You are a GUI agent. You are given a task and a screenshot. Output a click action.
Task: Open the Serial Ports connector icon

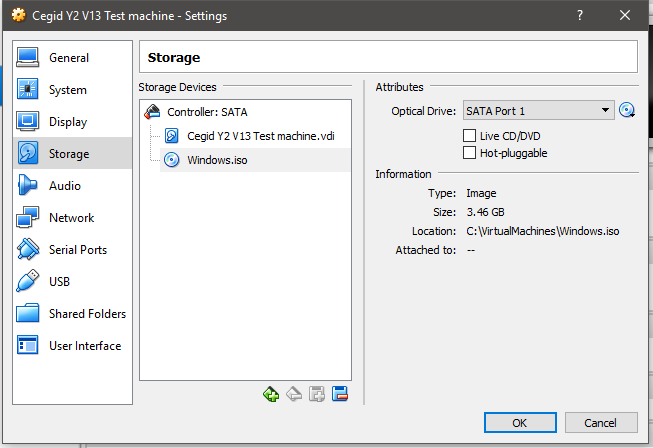27,249
